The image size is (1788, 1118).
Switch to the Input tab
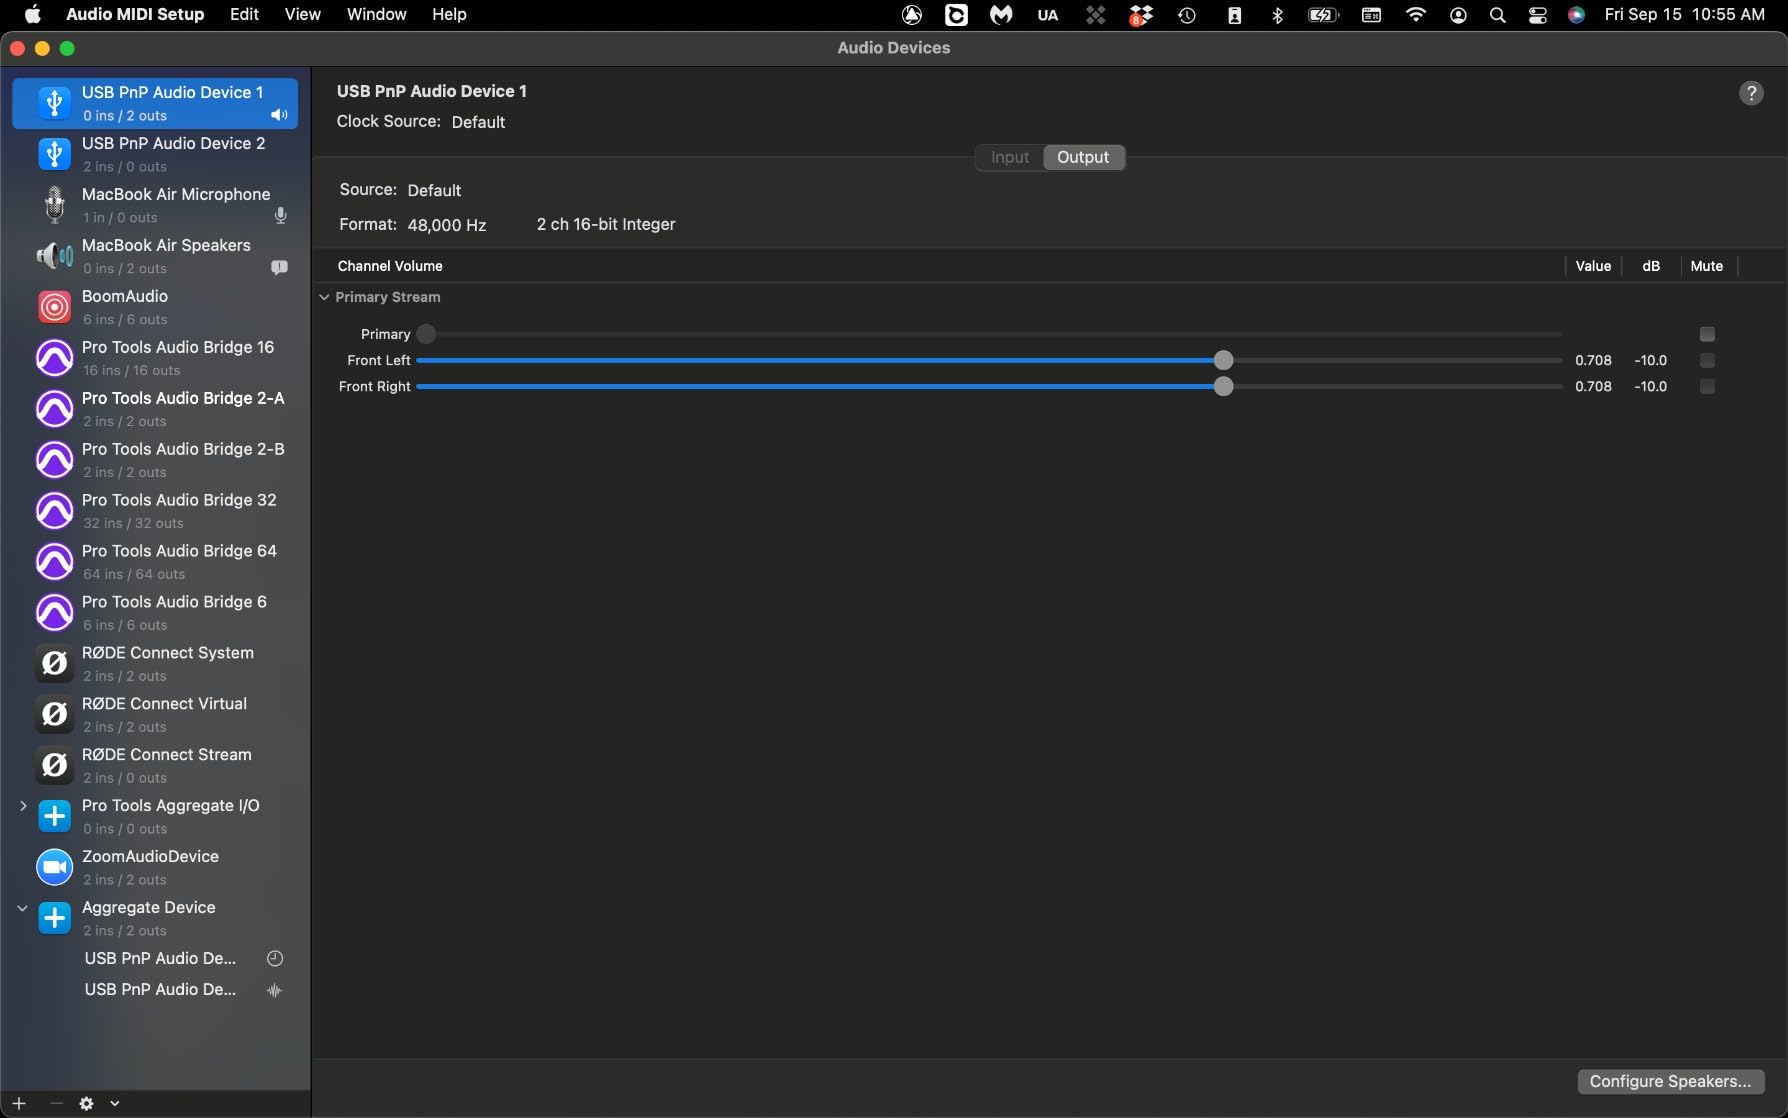pos(1010,157)
